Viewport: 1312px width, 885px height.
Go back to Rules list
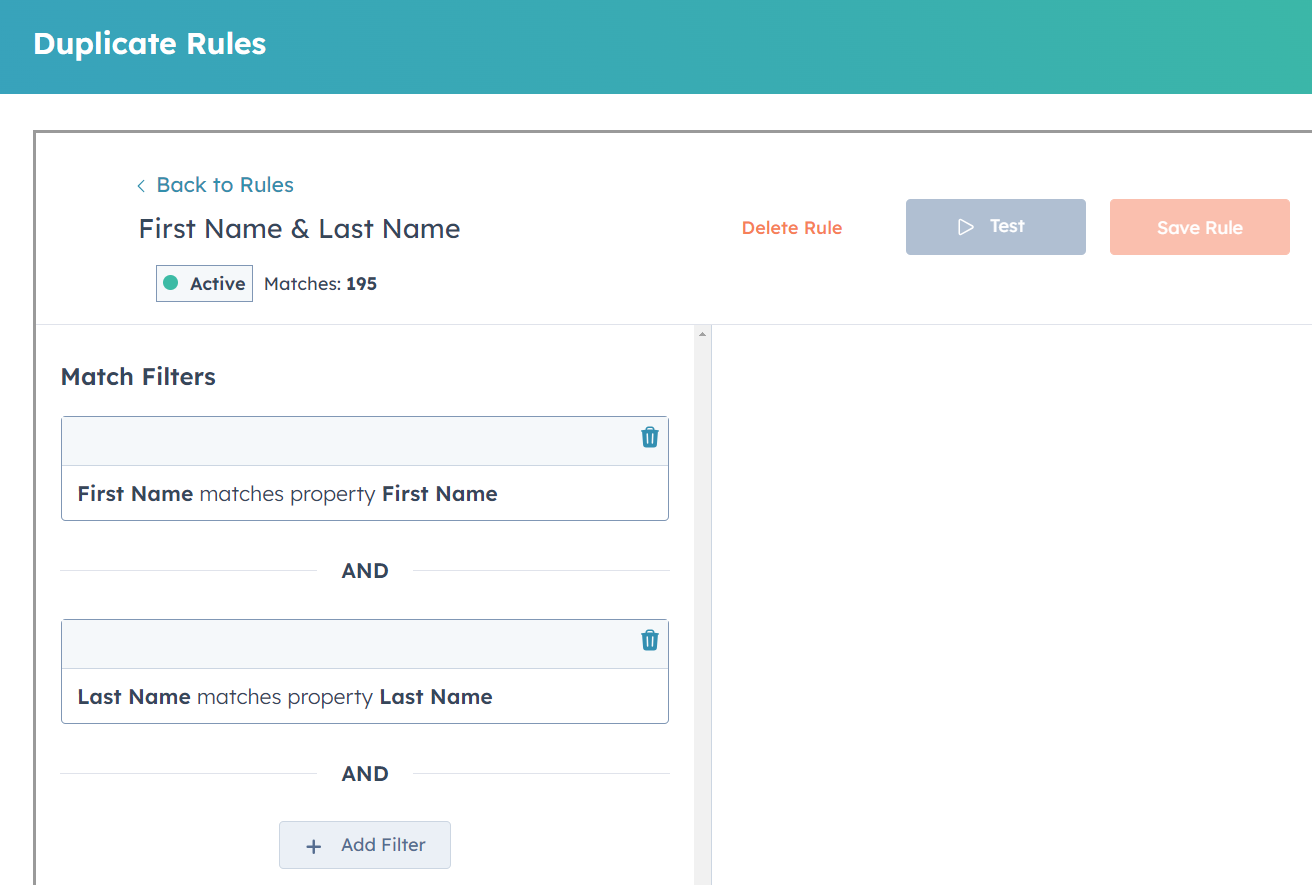tap(224, 185)
